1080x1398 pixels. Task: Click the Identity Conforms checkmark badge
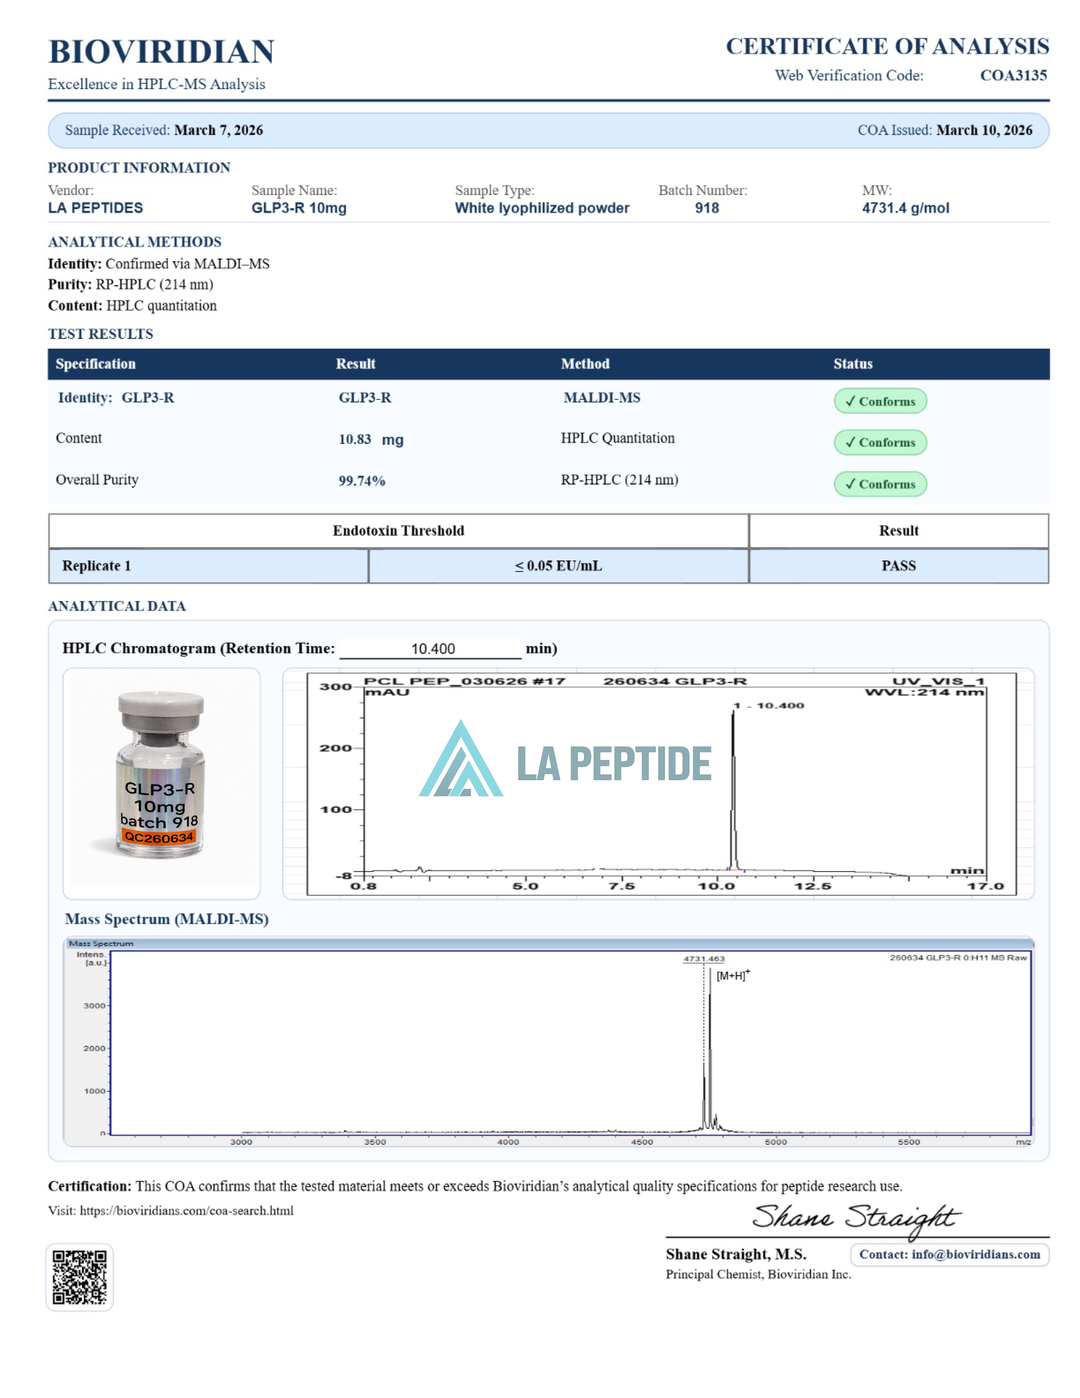(881, 401)
